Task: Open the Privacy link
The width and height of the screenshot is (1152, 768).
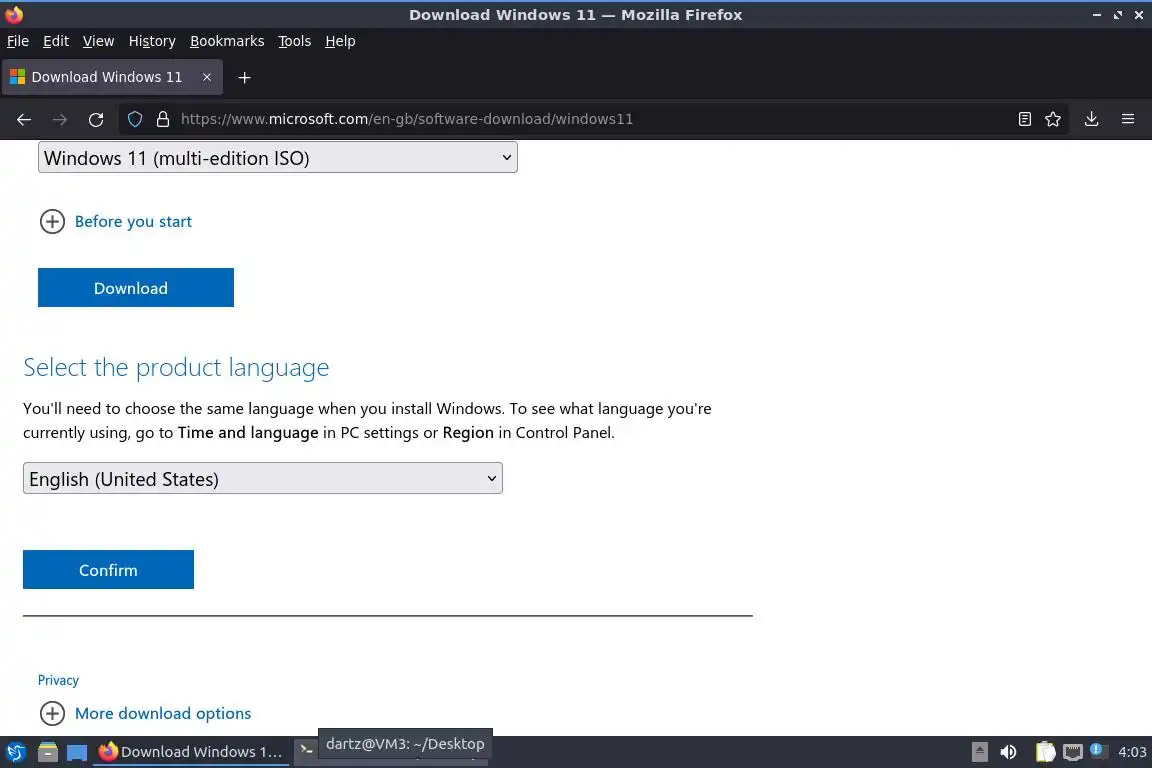Action: click(x=58, y=680)
